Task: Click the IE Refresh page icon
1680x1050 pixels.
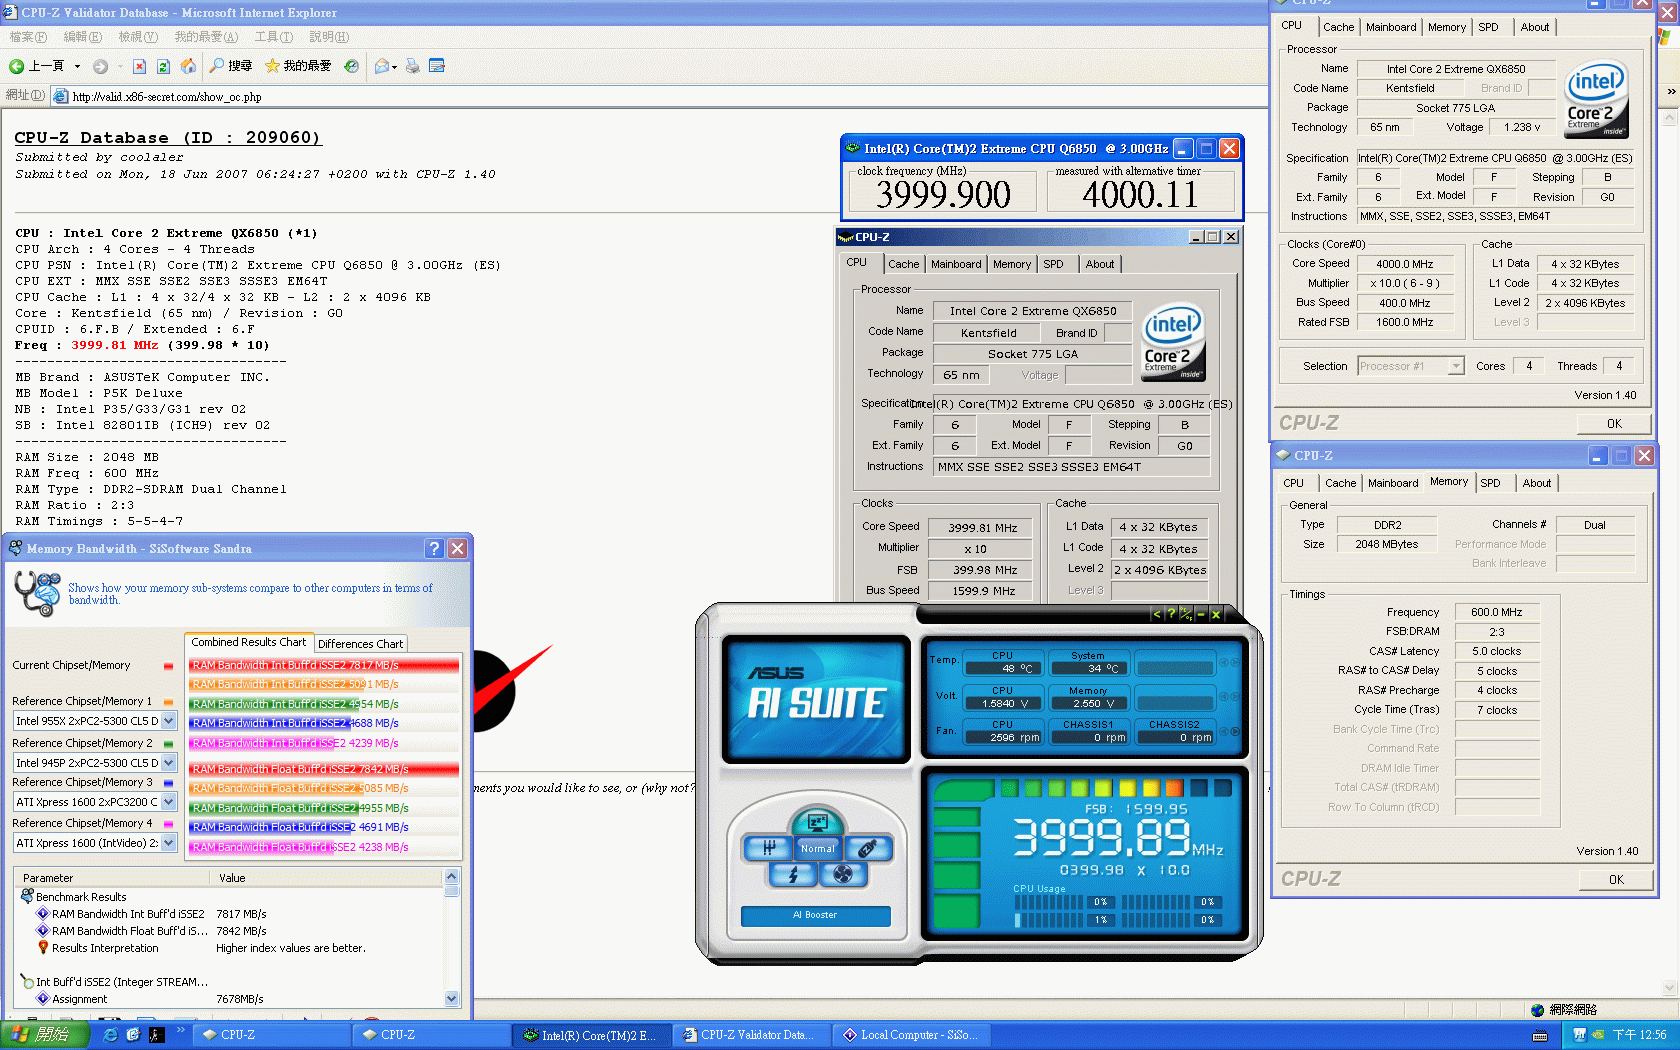Action: [163, 66]
